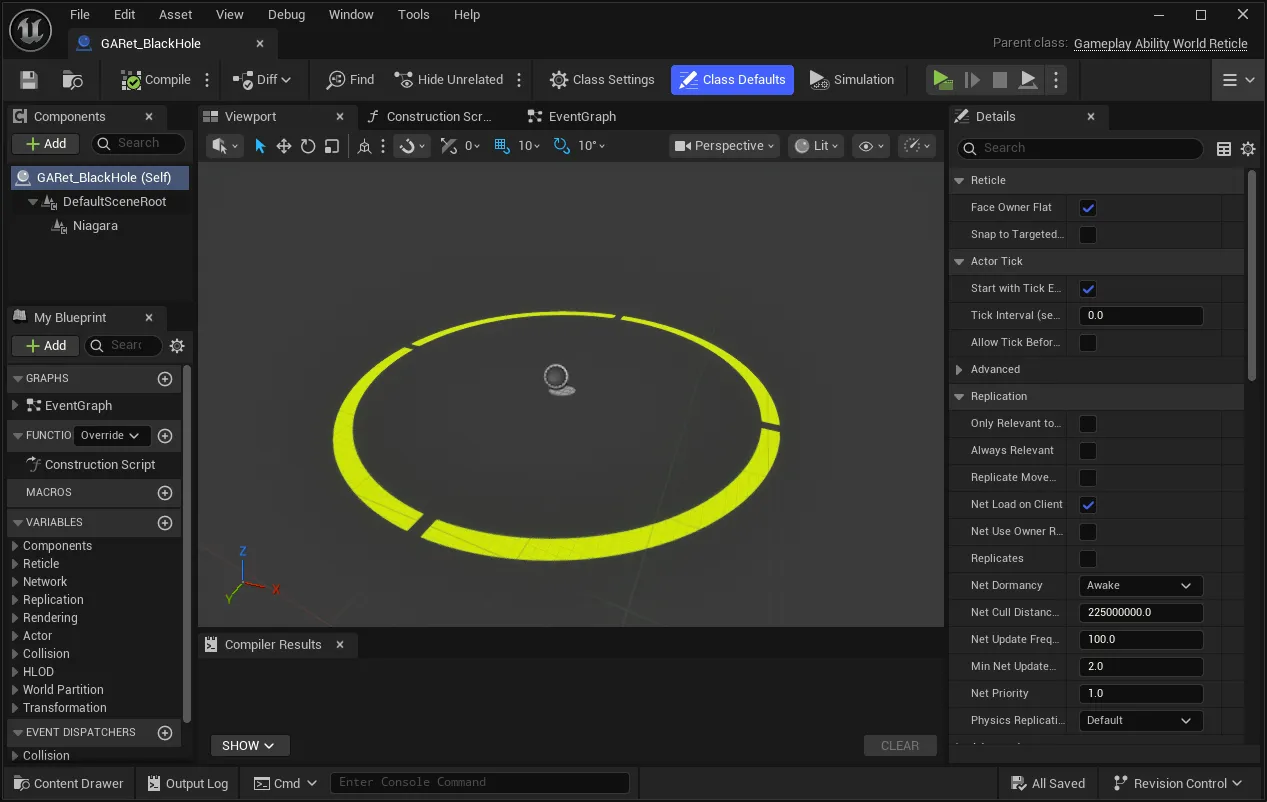
Task: Add a new component
Action: (x=46, y=144)
